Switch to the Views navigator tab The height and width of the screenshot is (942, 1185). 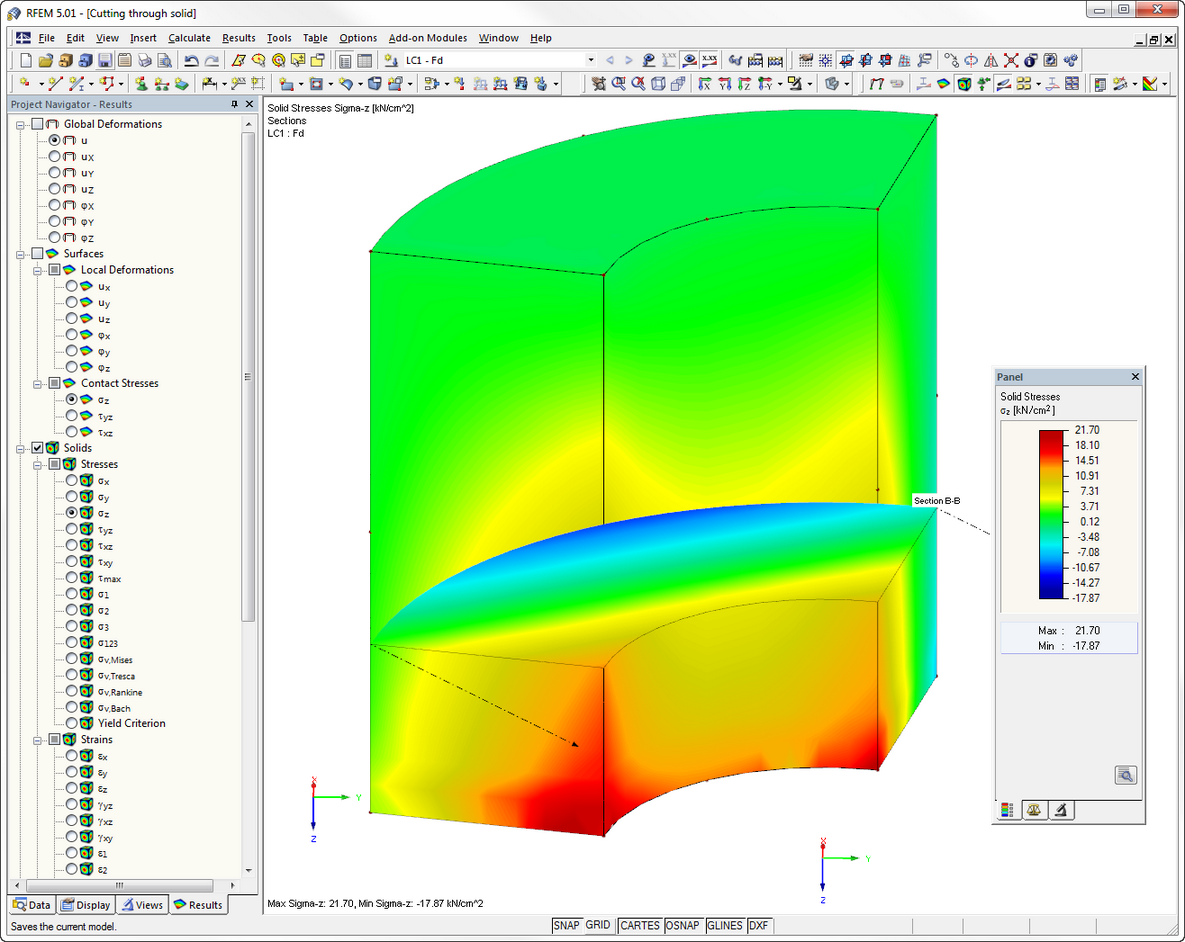pyautogui.click(x=142, y=905)
